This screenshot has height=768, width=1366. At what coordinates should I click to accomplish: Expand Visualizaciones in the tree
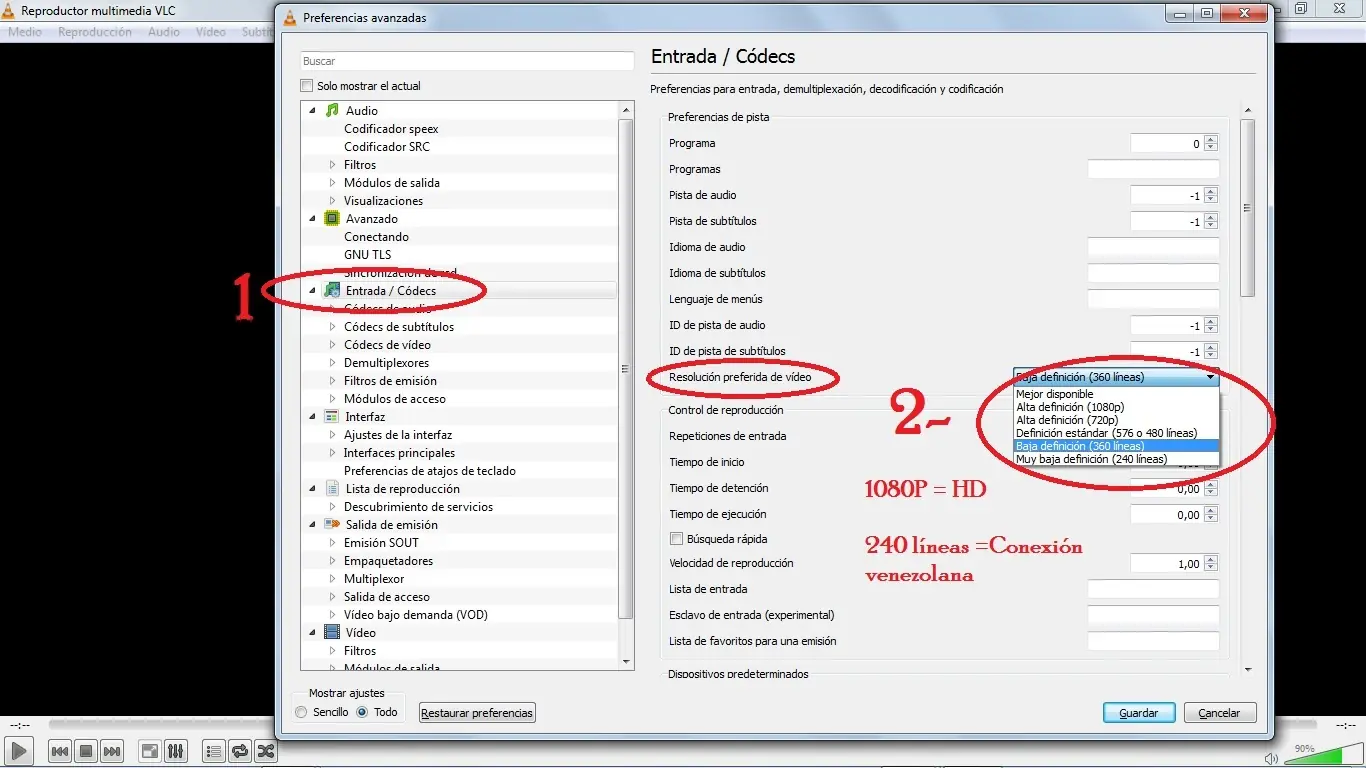click(333, 201)
